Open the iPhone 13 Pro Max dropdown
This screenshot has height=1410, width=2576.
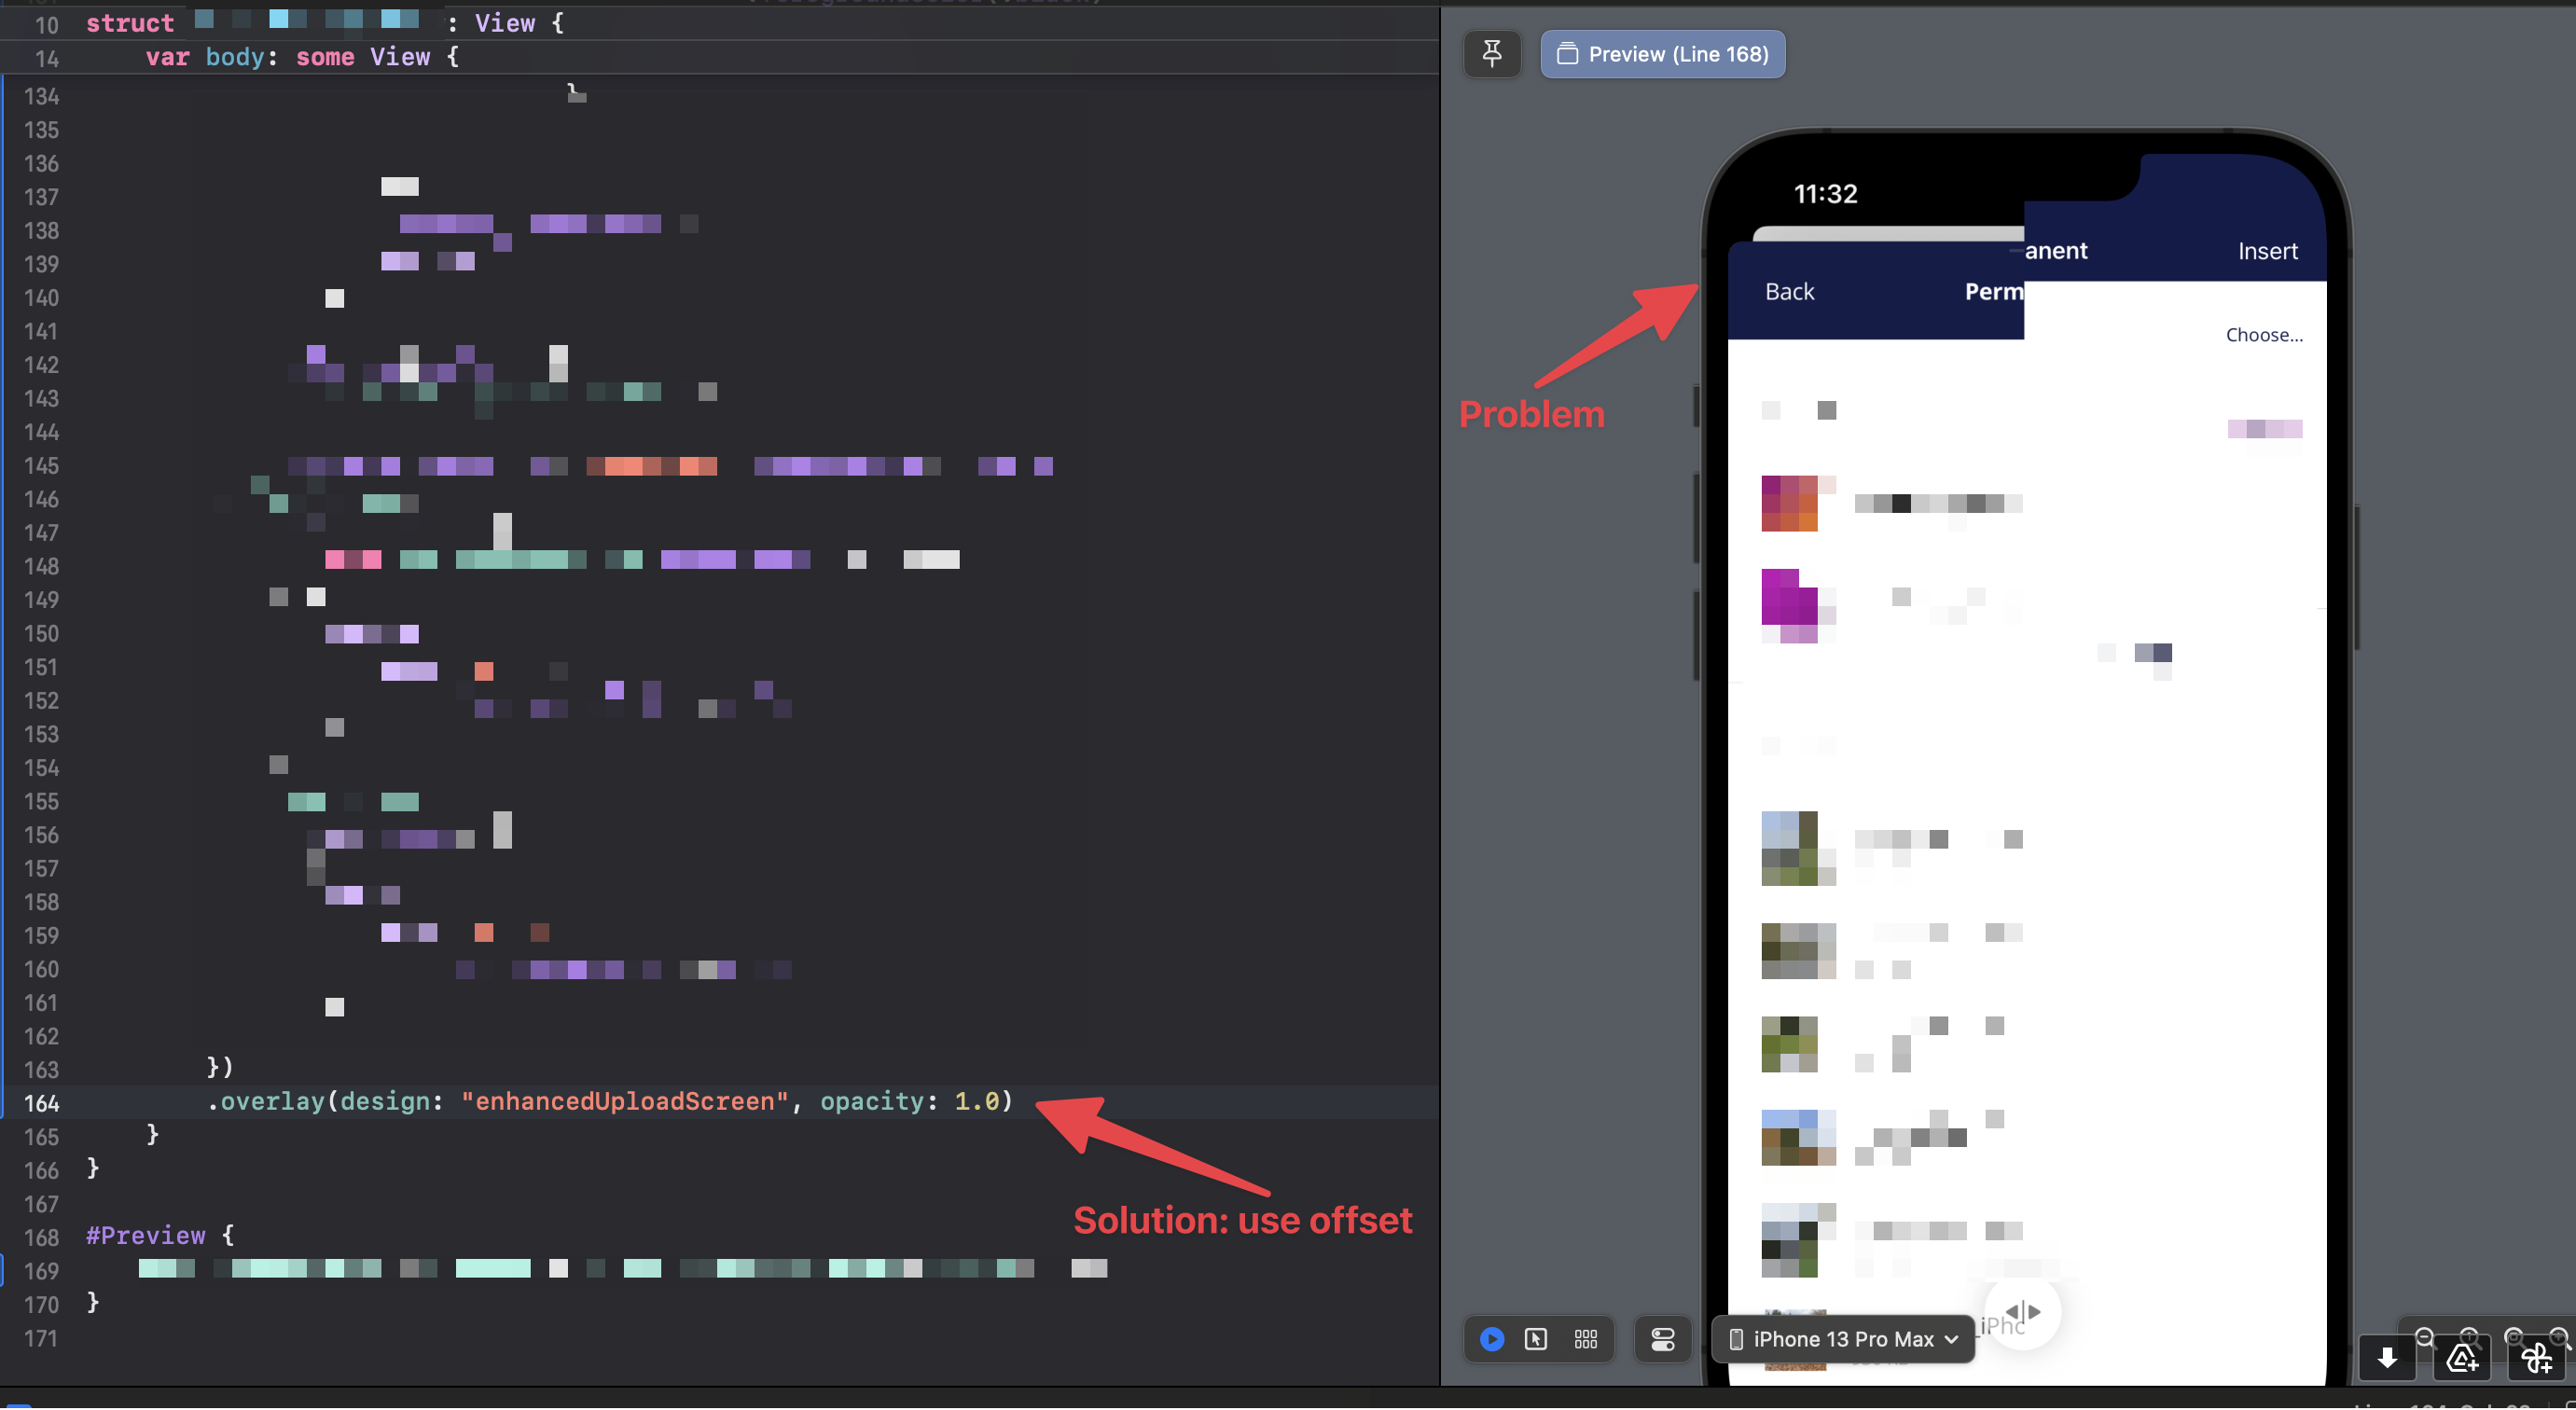[1843, 1340]
